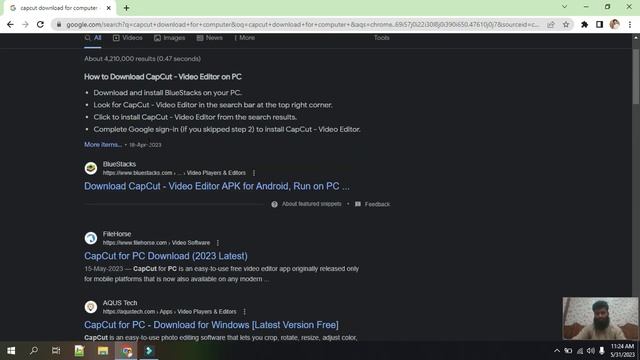Open Task View on taskbar

pos(56,351)
